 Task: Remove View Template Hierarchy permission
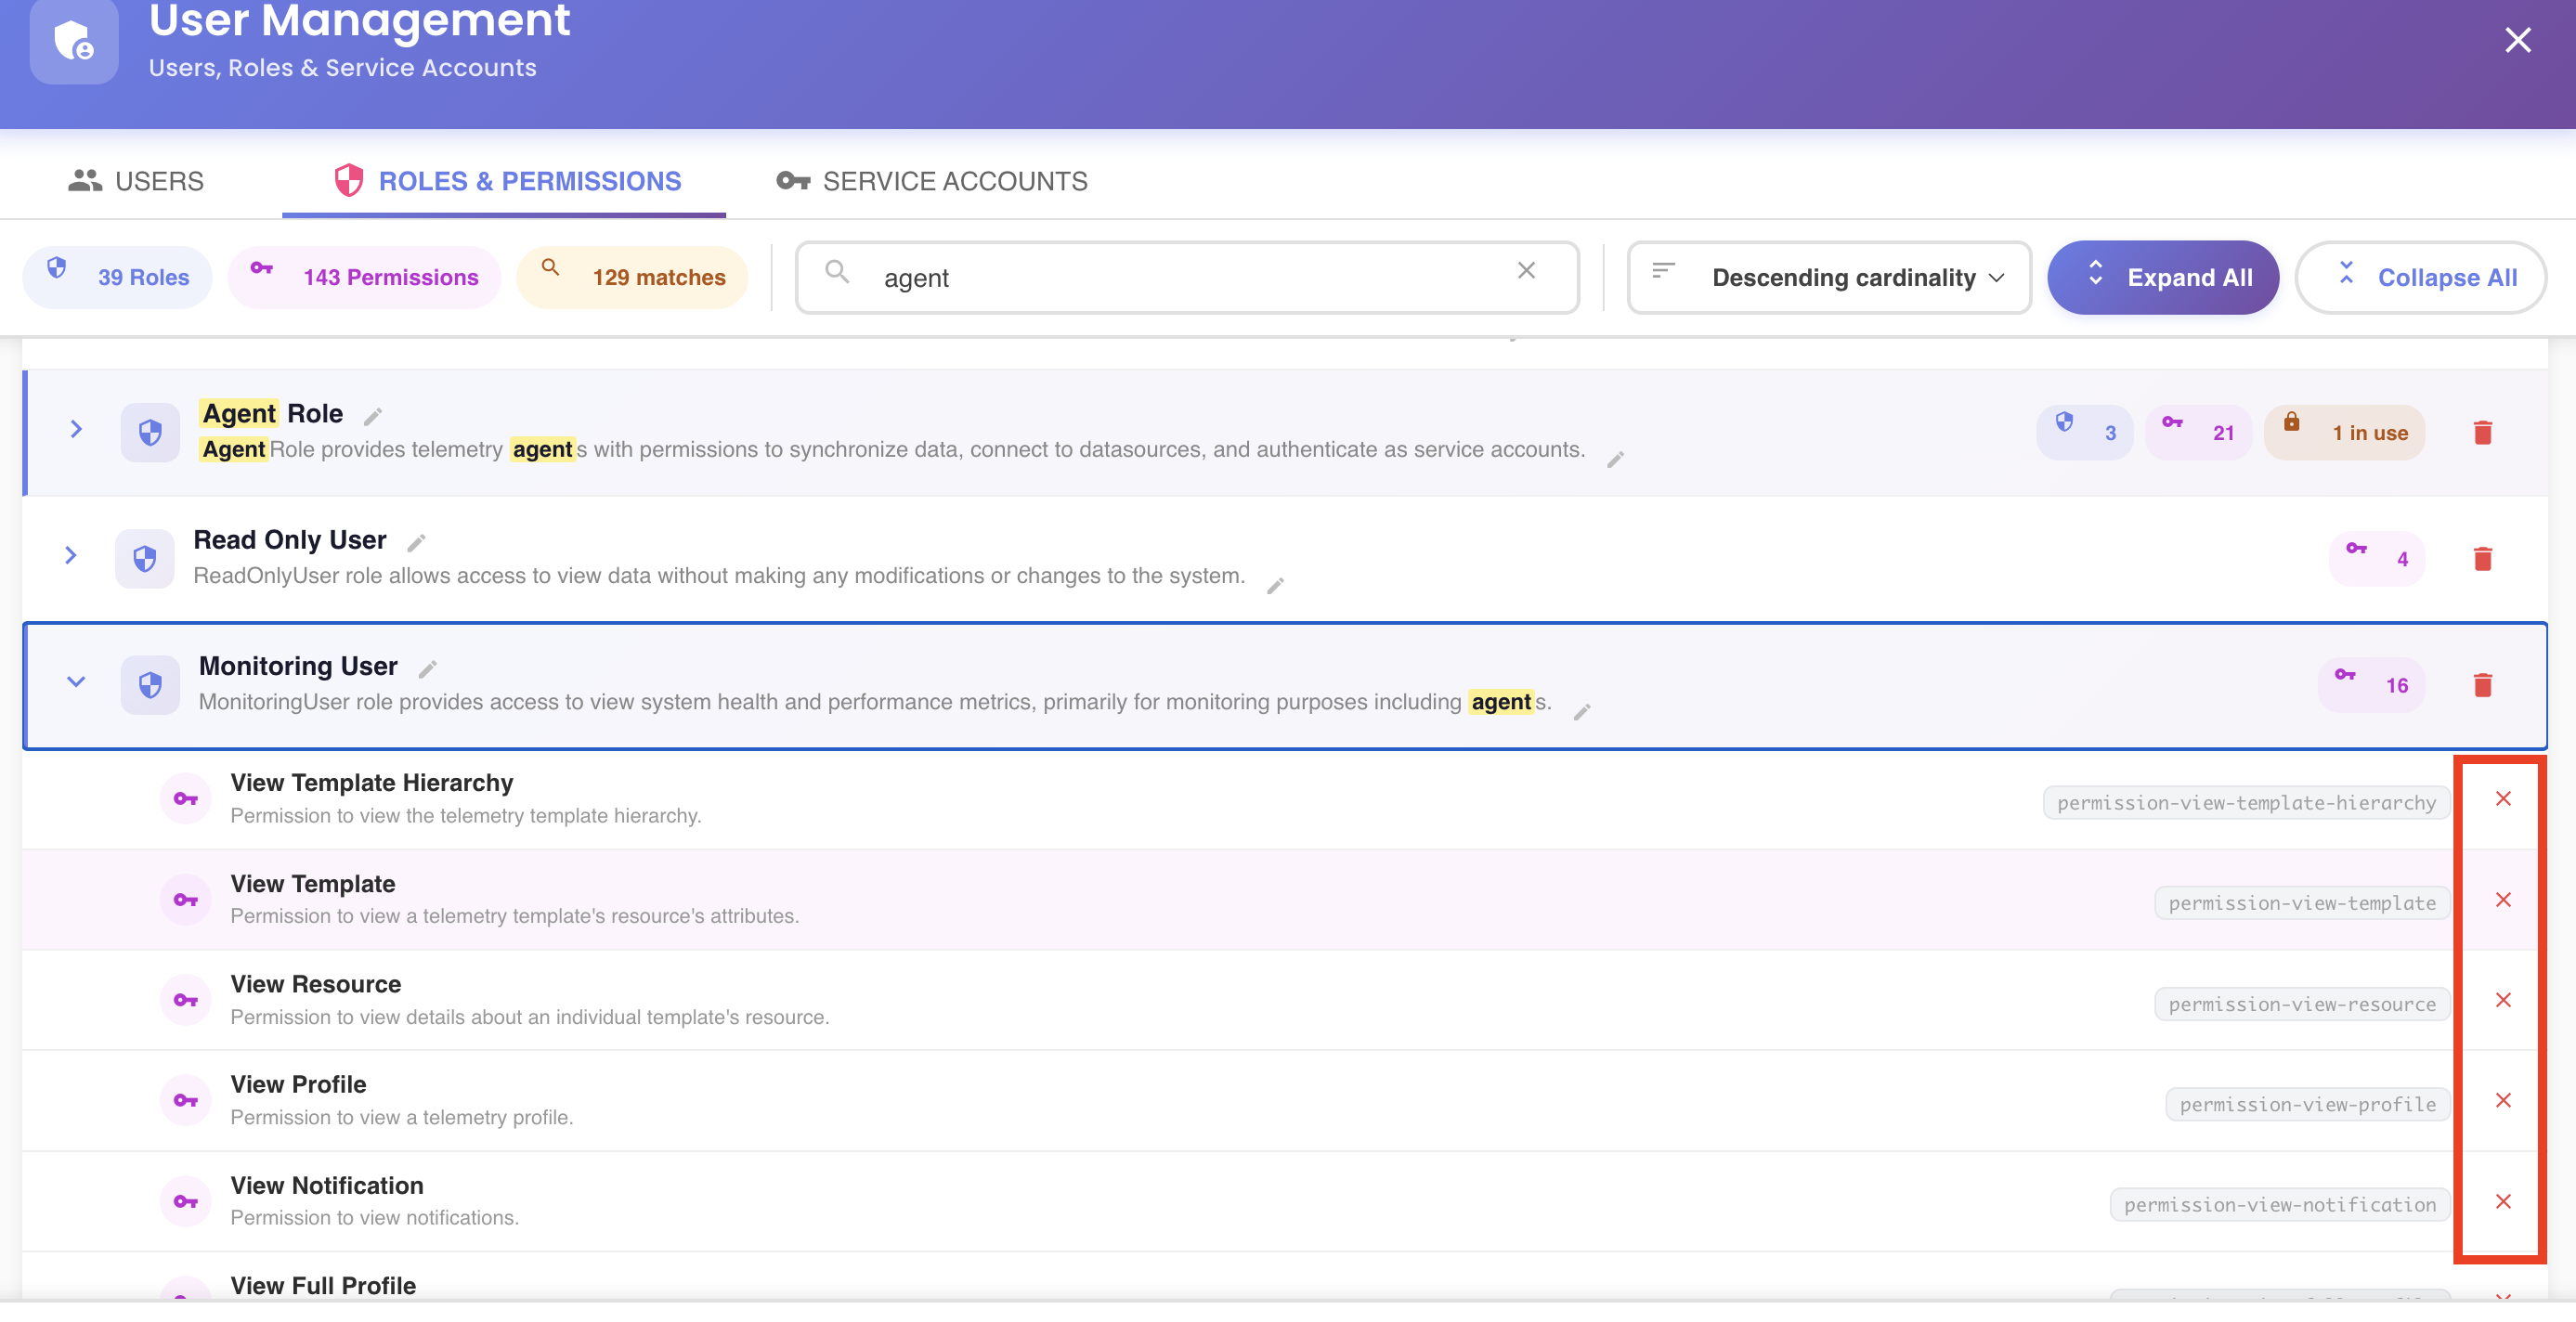(x=2503, y=798)
